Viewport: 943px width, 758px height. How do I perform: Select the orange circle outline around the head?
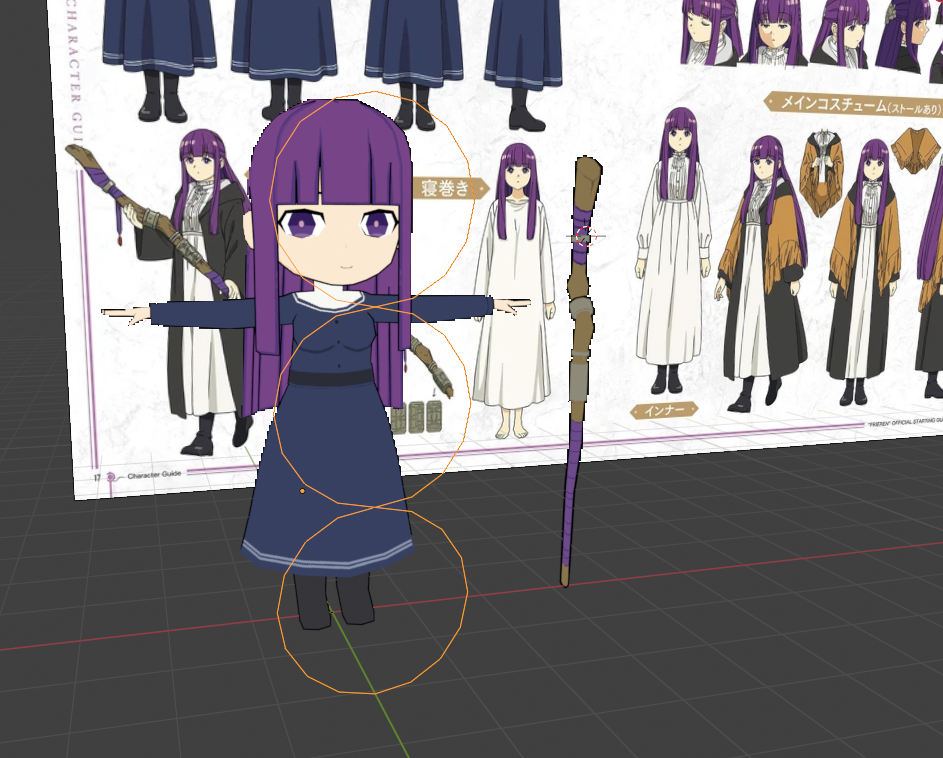[x=371, y=199]
